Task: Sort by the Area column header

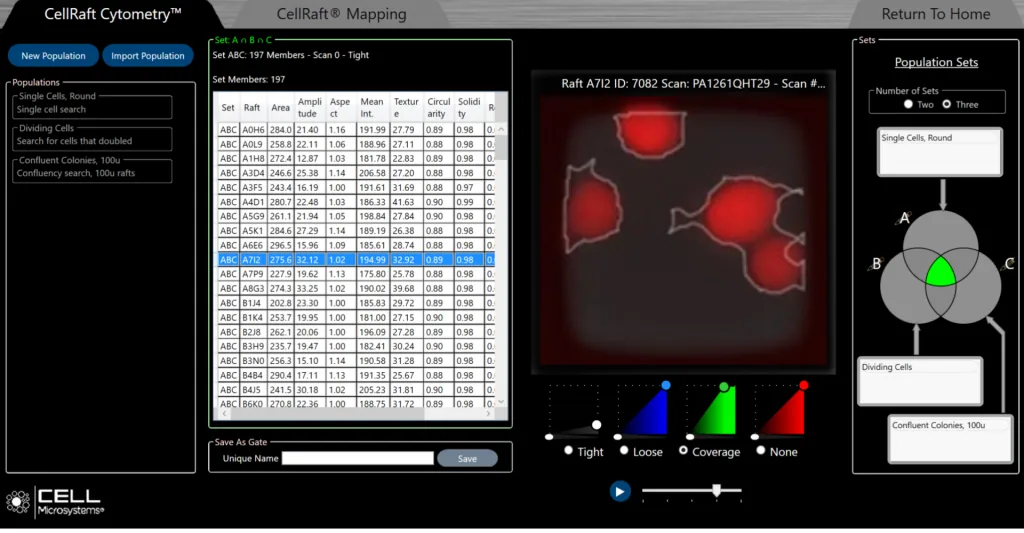Action: 281,108
